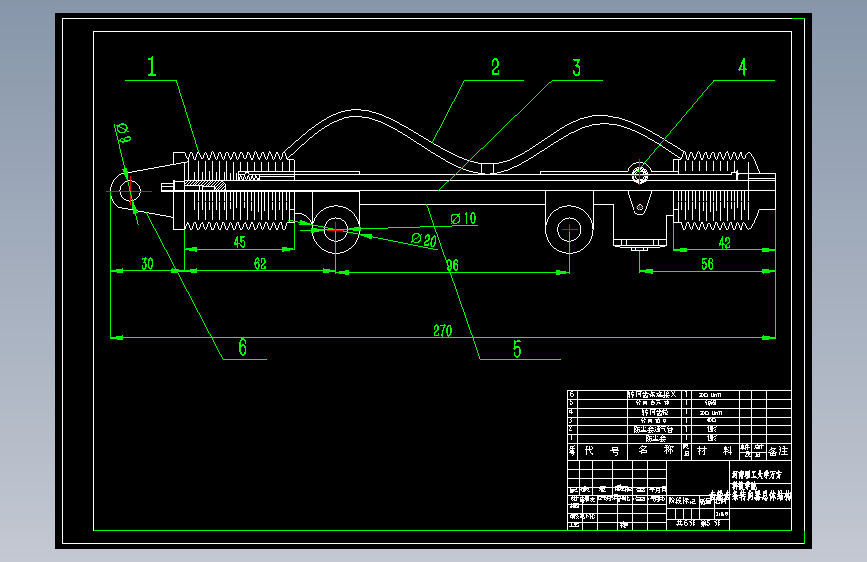Select the 42 dimension value
Image resolution: width=867 pixels, height=562 pixels.
[x=724, y=243]
